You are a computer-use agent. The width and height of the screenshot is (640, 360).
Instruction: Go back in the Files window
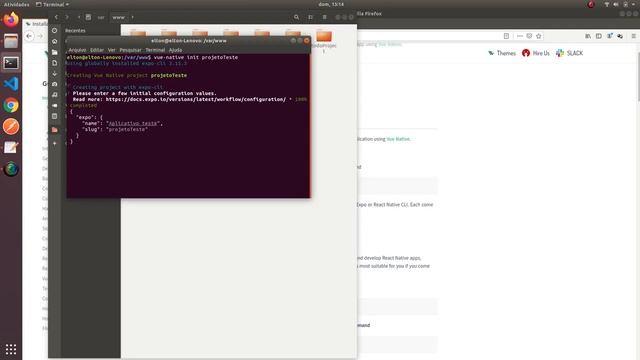click(x=56, y=17)
